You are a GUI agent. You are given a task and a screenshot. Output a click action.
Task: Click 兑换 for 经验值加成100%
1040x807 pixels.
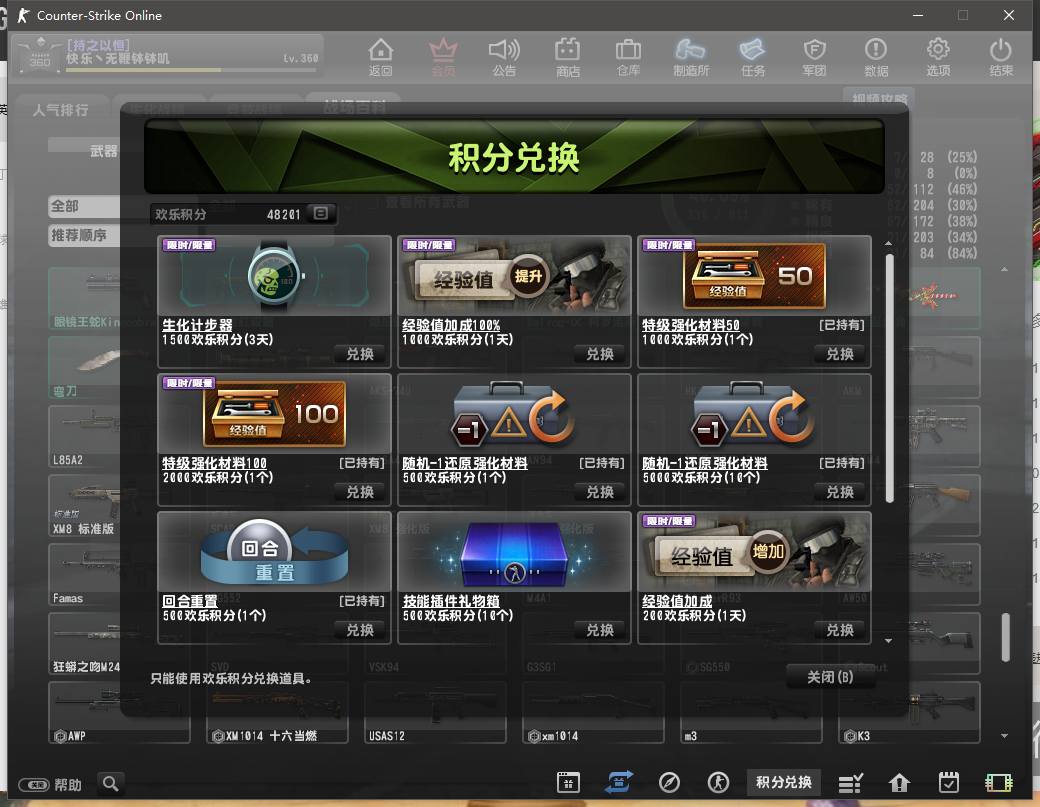tap(600, 354)
